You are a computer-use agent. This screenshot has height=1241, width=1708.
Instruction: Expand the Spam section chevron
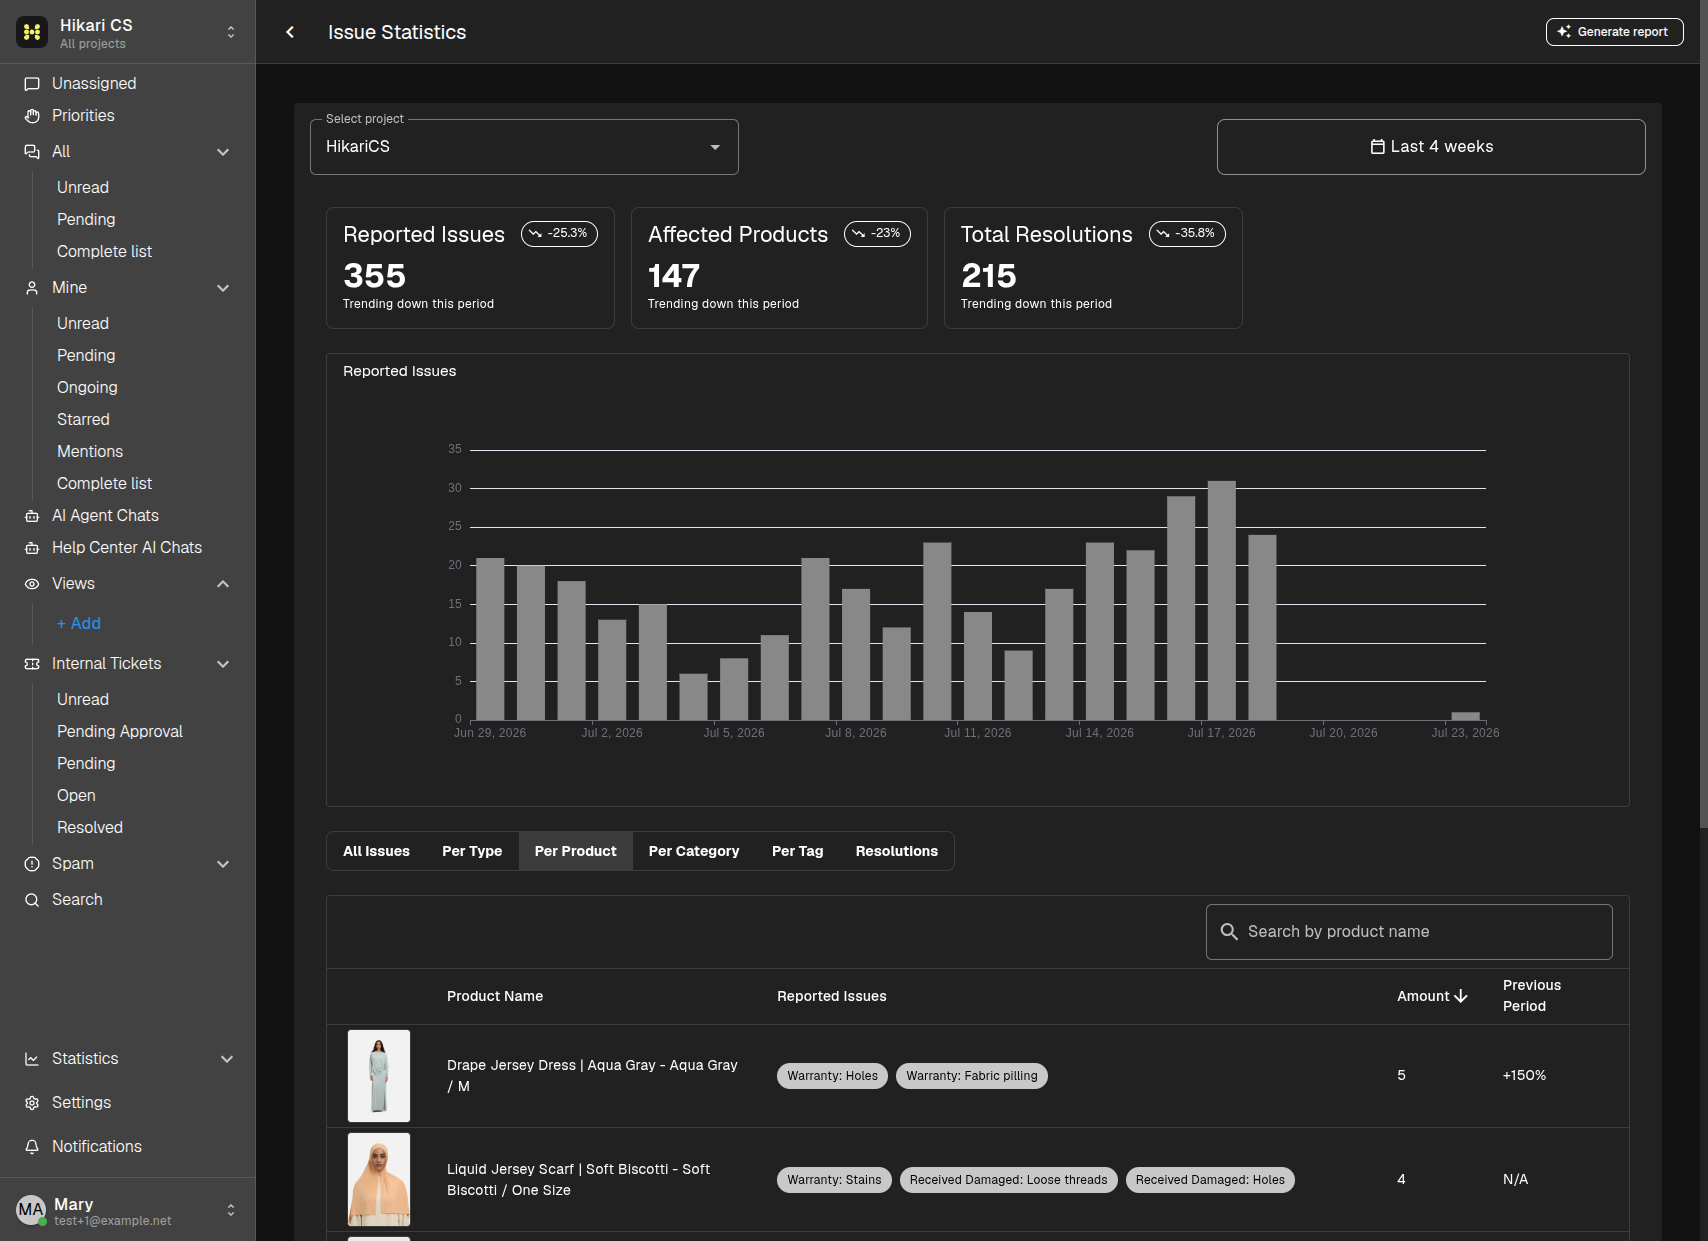[223, 864]
